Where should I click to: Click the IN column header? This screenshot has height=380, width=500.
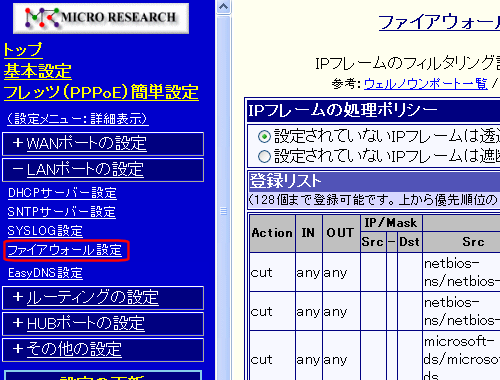309,233
